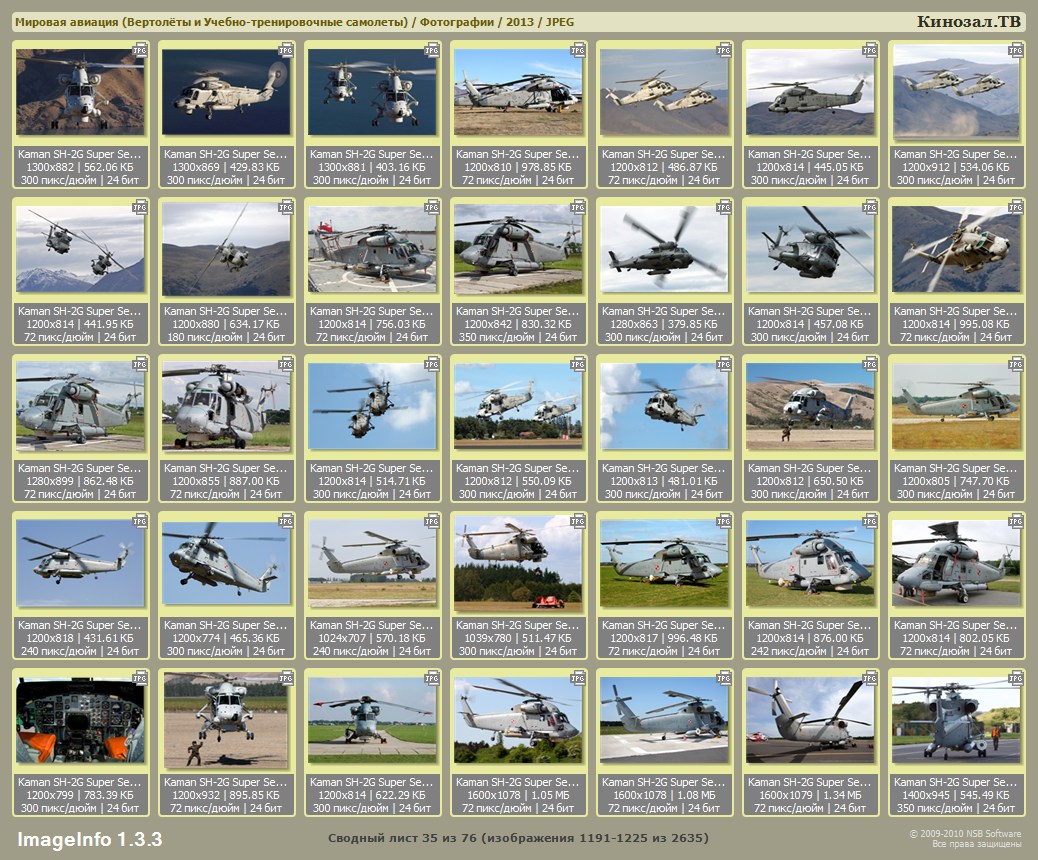Click the ImageInfo 1.3.3 label

pos(89,838)
